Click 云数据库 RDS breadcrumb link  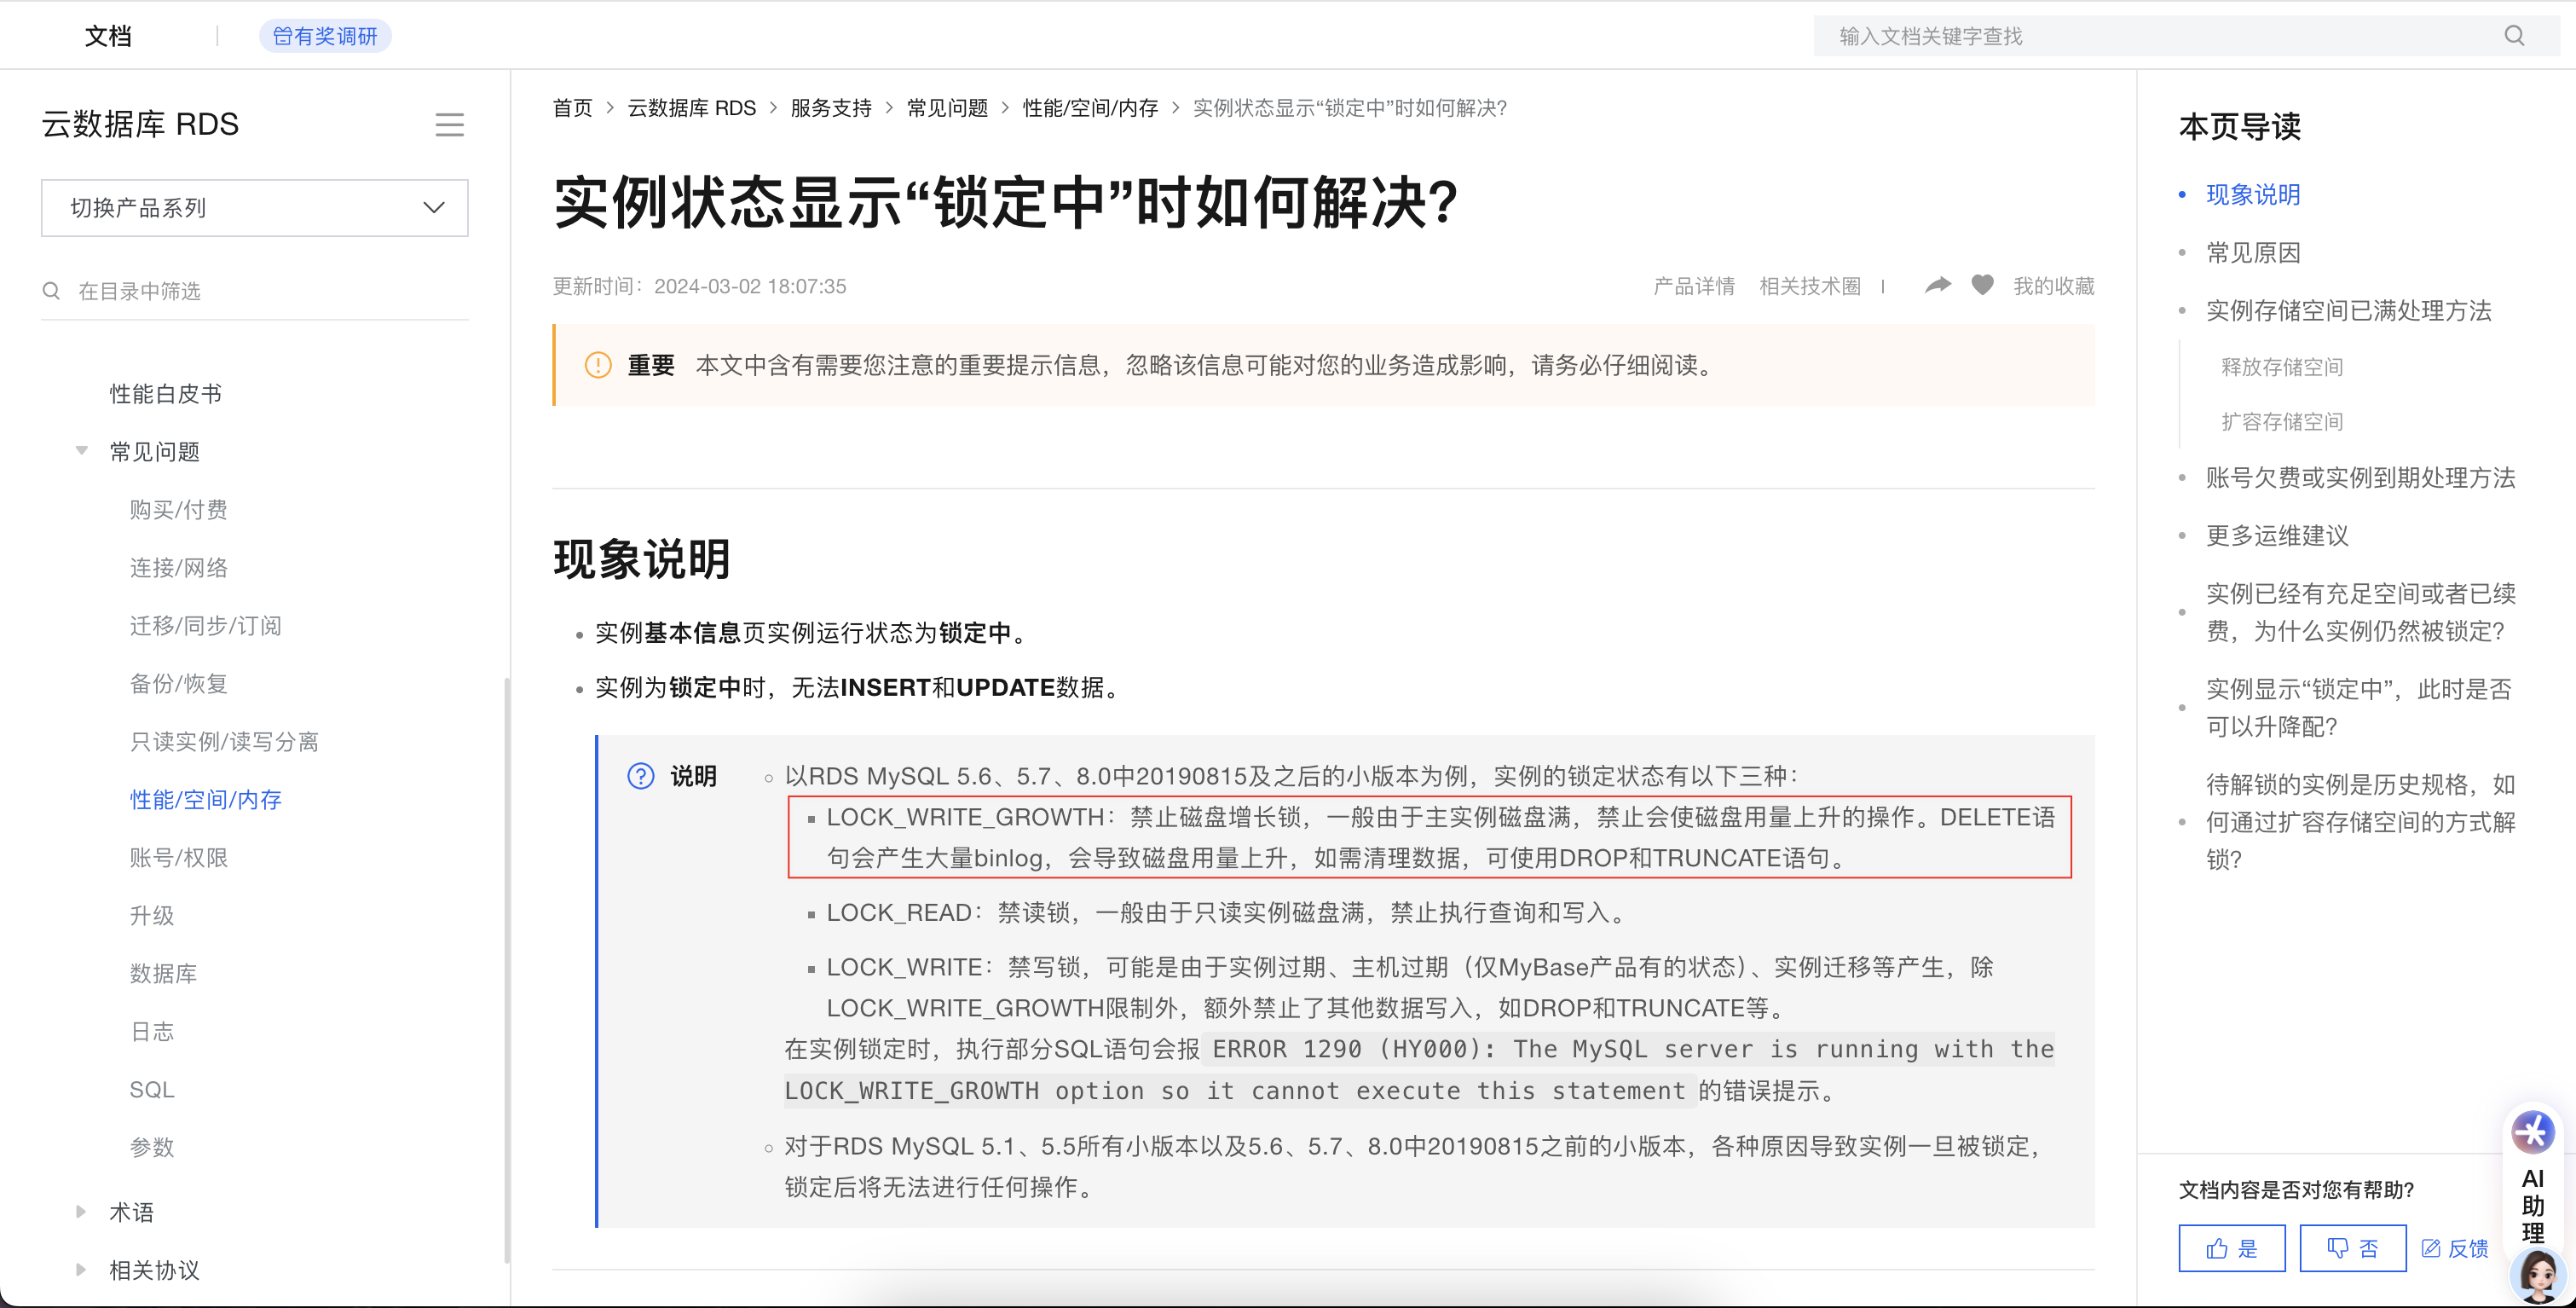[691, 108]
